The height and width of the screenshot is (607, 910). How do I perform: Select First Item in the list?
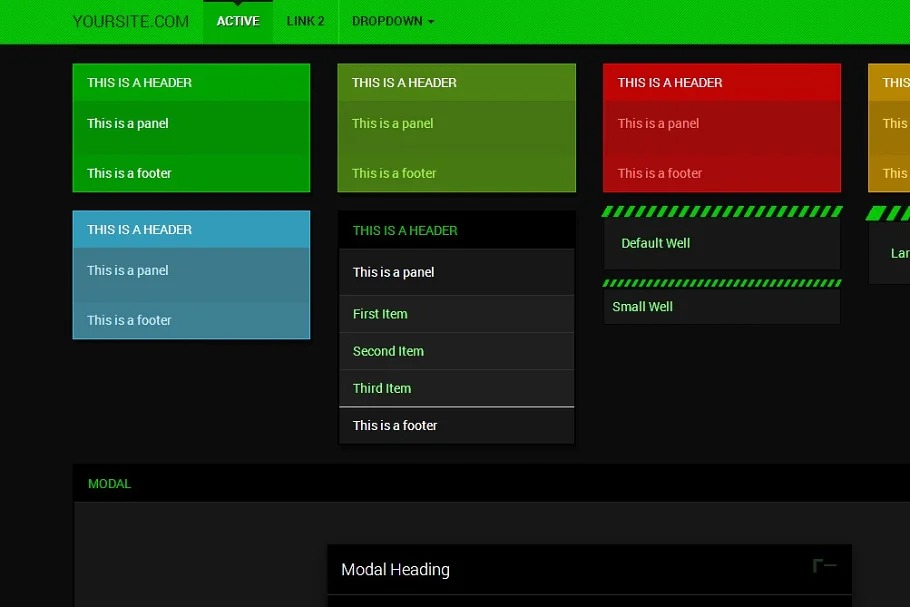click(x=380, y=314)
